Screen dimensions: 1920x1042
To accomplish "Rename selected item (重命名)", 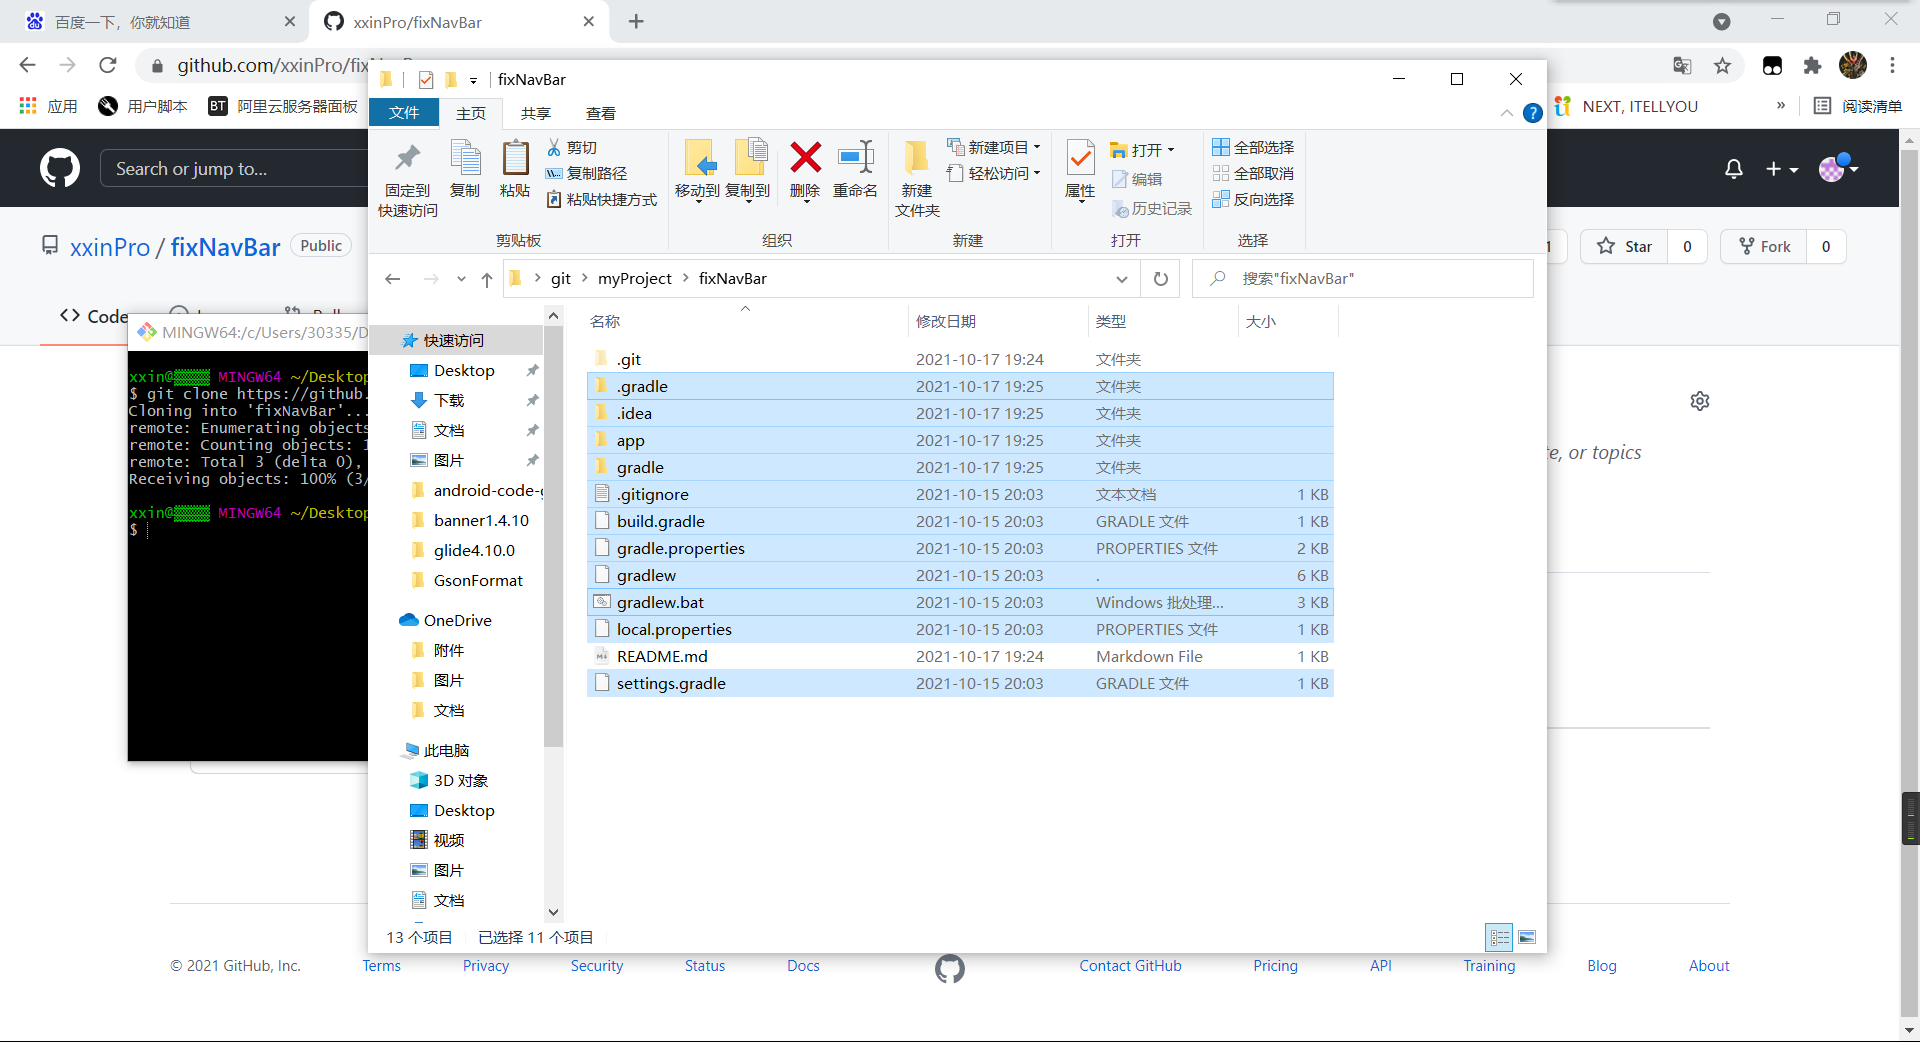I will pos(856,169).
